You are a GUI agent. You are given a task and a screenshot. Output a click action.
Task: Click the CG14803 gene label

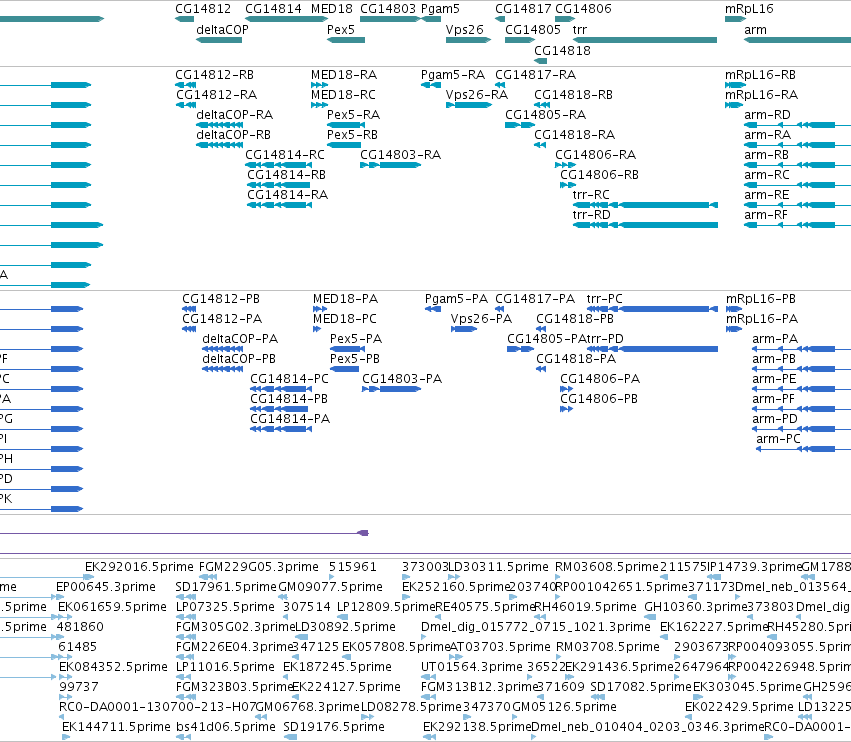[x=388, y=9]
